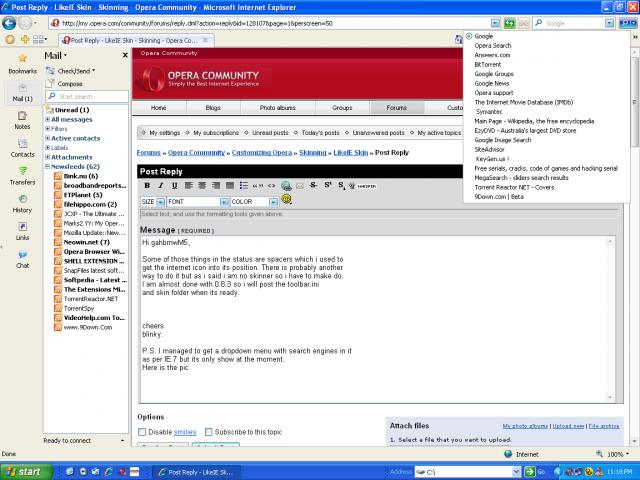Image resolution: width=640 pixels, height=480 pixels.
Task: Switch to the Photo albums site tab
Action: coord(278,108)
